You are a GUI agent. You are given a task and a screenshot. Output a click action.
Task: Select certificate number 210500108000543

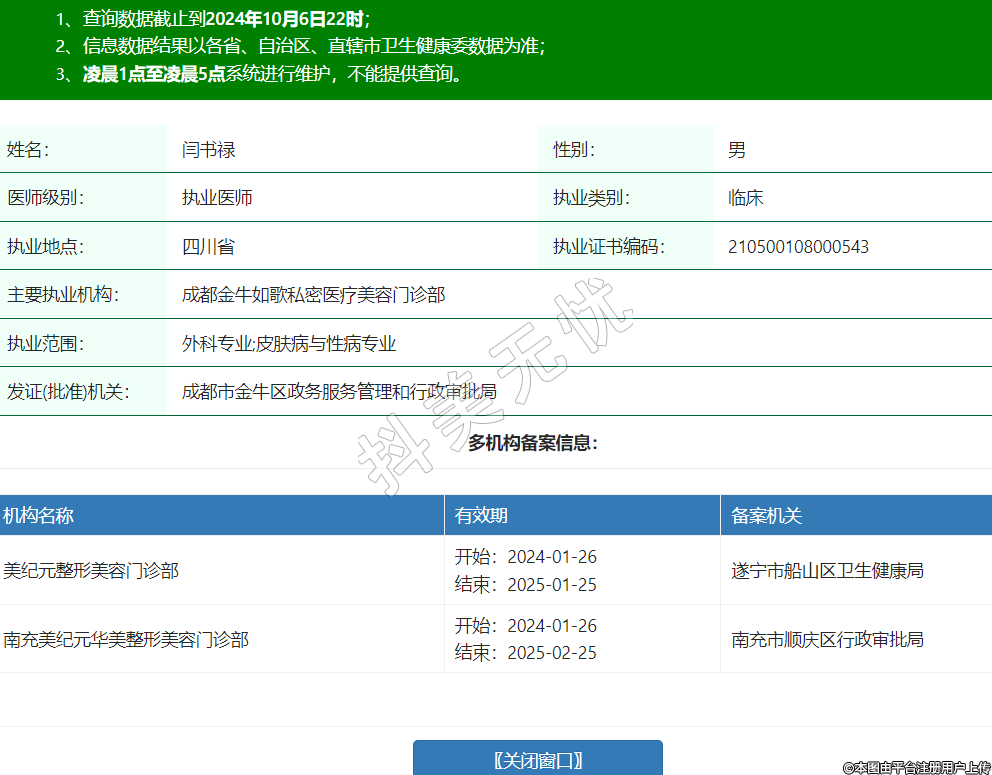(798, 247)
